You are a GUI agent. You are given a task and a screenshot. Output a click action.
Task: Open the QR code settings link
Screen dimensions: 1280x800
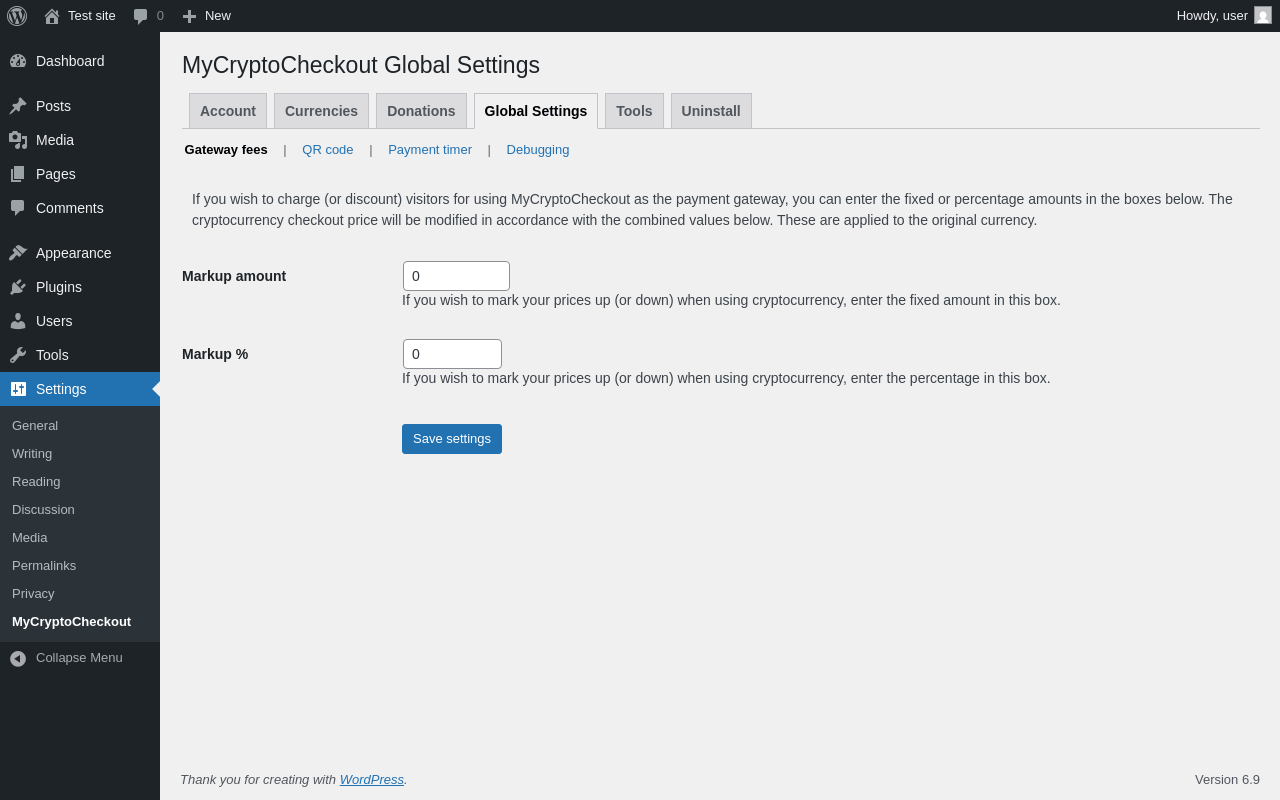coord(328,150)
